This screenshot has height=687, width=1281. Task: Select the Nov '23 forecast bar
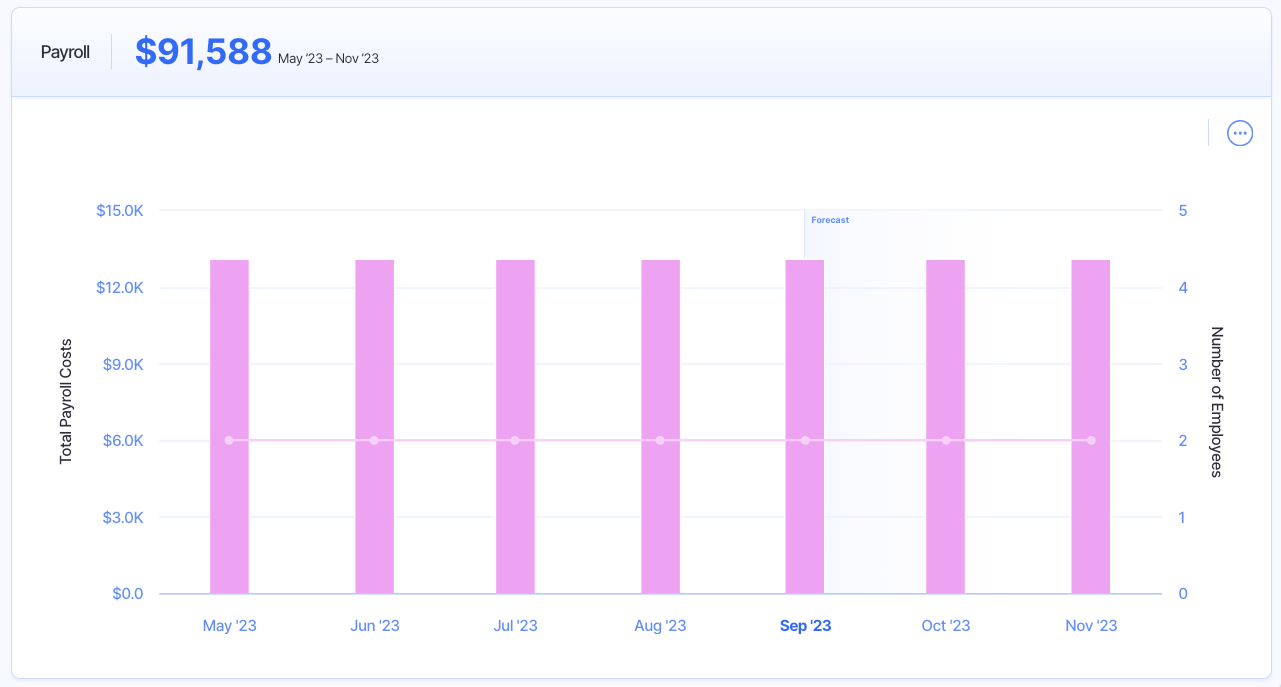point(1090,350)
